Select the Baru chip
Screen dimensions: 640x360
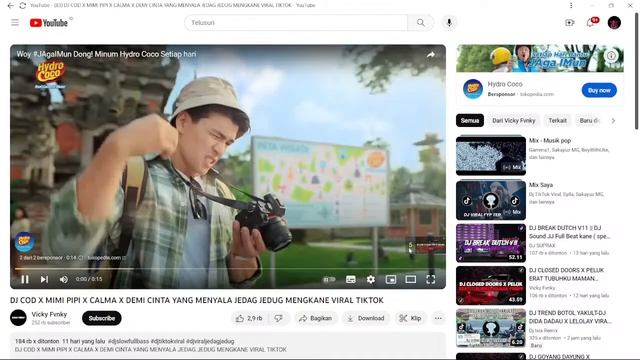[x=589, y=120]
